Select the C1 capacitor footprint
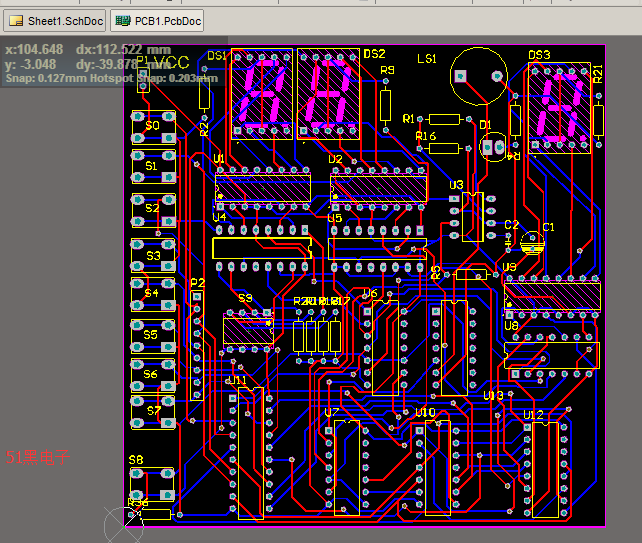 532,243
